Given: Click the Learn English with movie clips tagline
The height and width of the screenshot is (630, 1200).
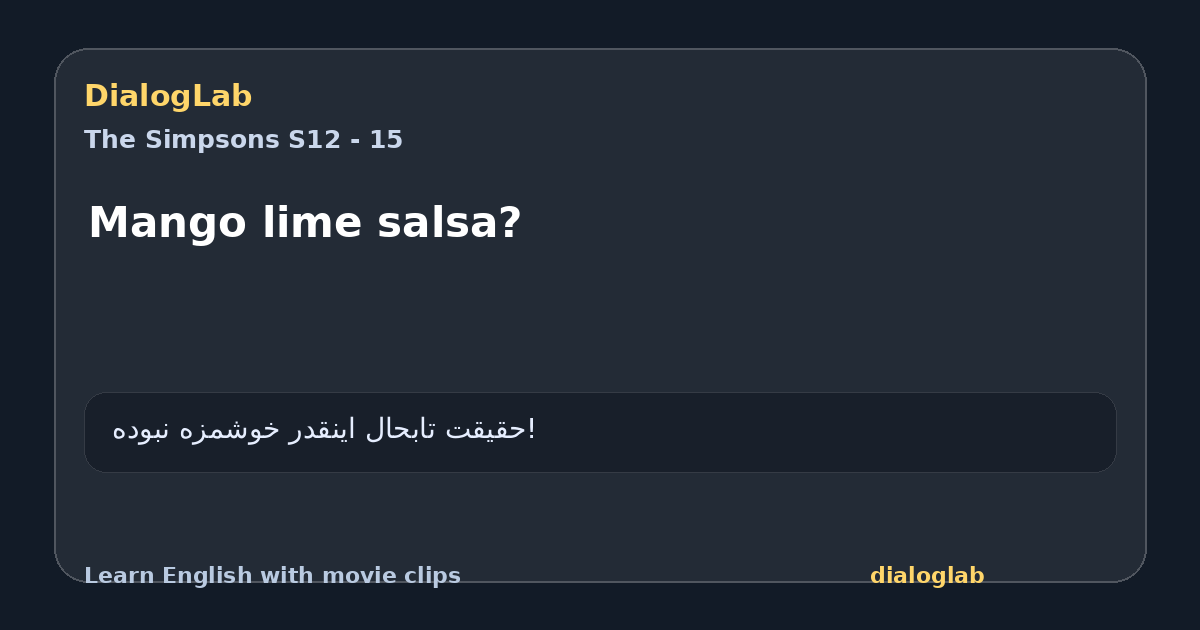Looking at the screenshot, I should pos(272,576).
